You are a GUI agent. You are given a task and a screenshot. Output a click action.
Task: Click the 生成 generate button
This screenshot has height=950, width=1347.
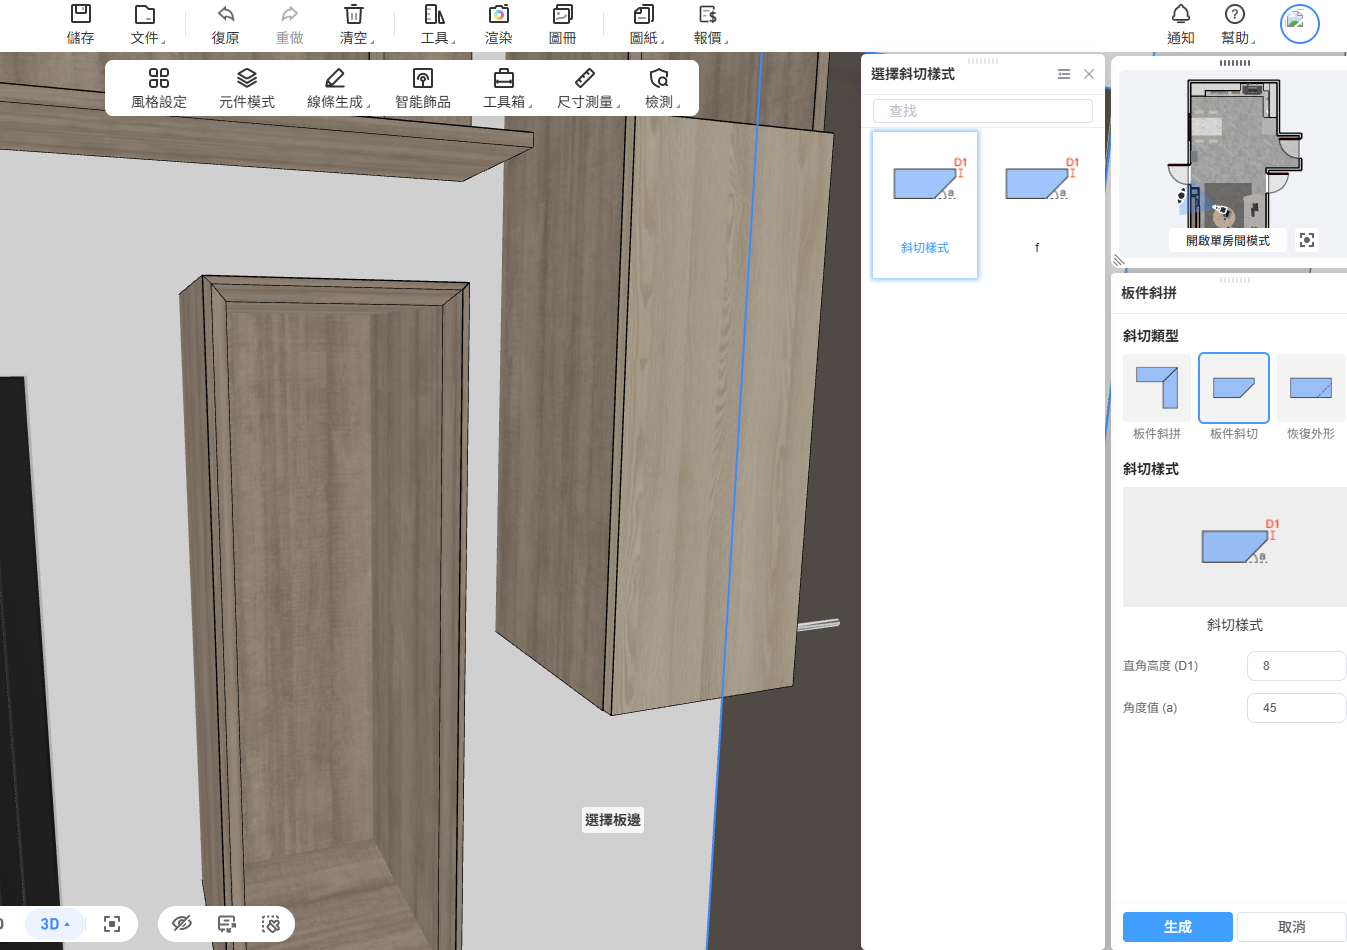[1177, 927]
